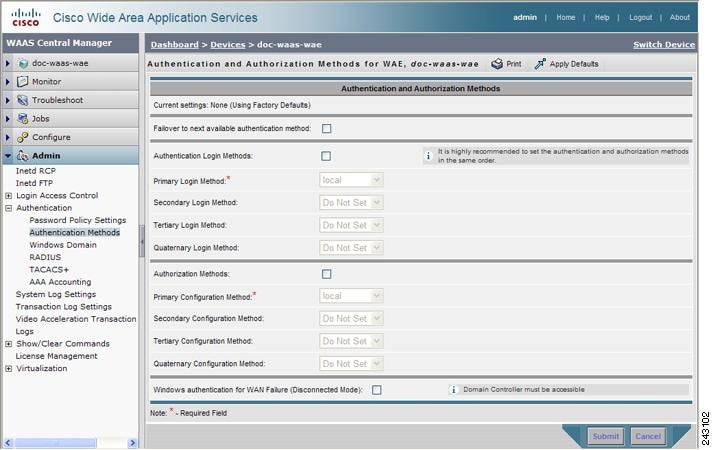
Task: Expand the doc-waas-wae menu arrow
Action: [8, 64]
